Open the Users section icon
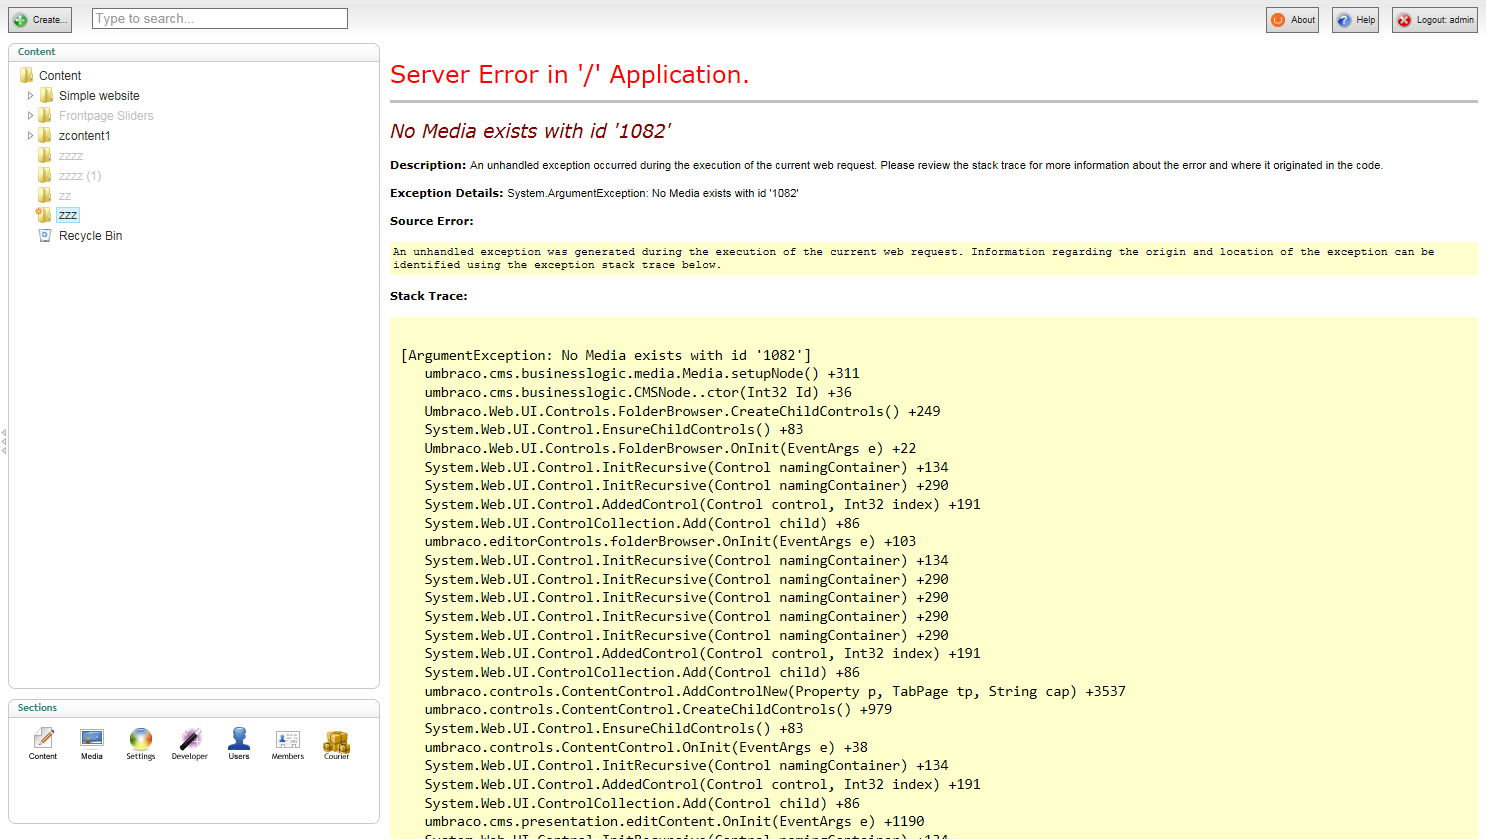 point(239,740)
